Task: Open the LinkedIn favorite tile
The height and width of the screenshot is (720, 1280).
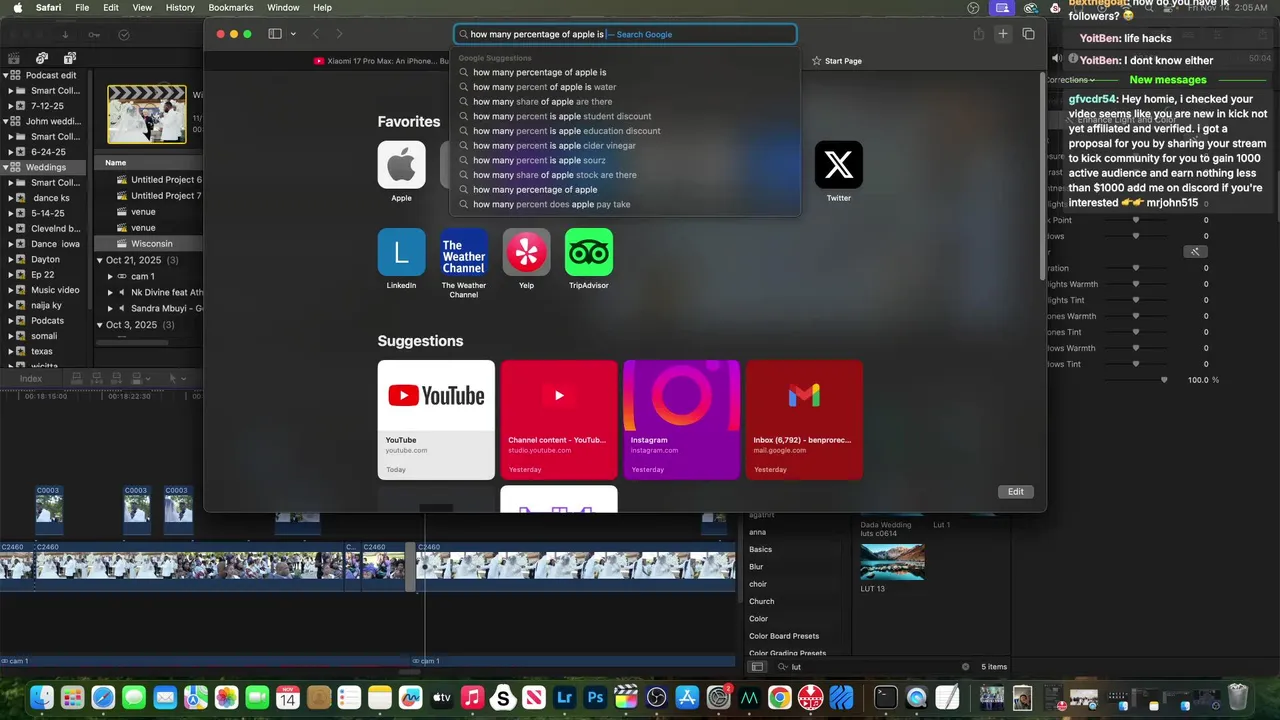Action: (x=401, y=252)
